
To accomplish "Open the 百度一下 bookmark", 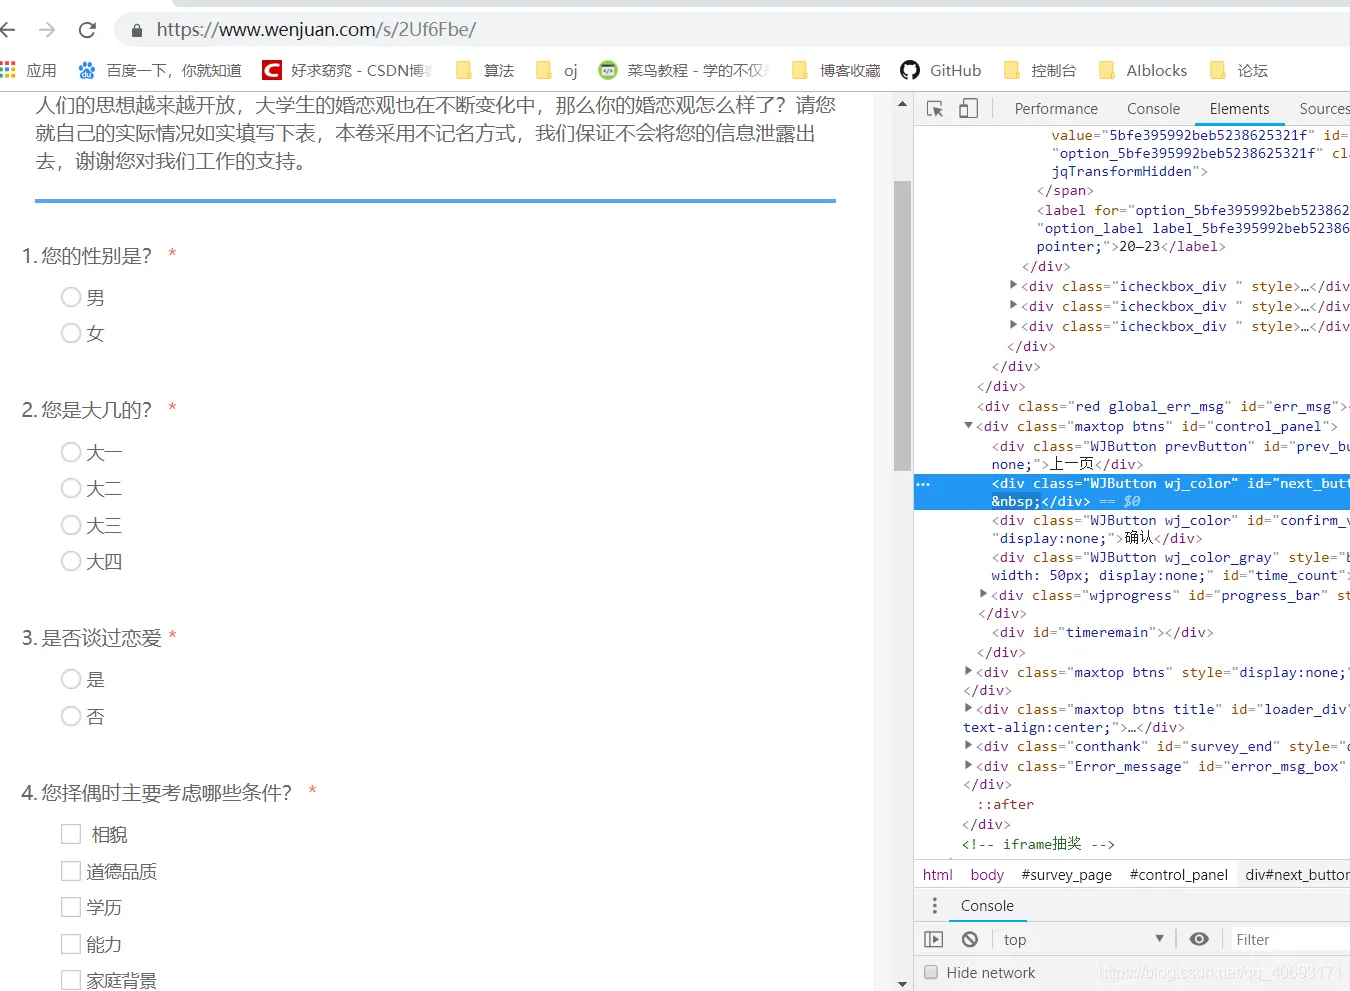I will tap(160, 70).
